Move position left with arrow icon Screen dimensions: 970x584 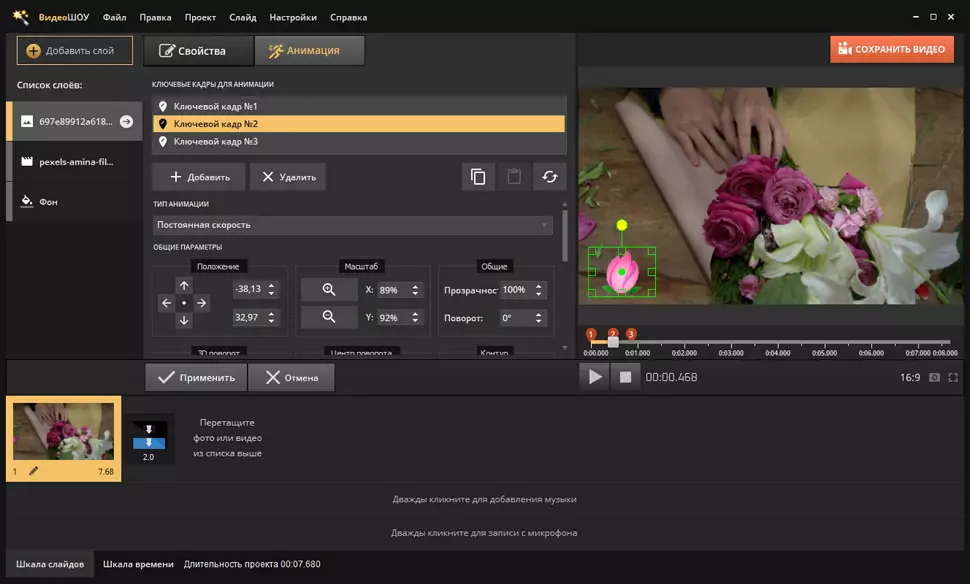(x=166, y=303)
